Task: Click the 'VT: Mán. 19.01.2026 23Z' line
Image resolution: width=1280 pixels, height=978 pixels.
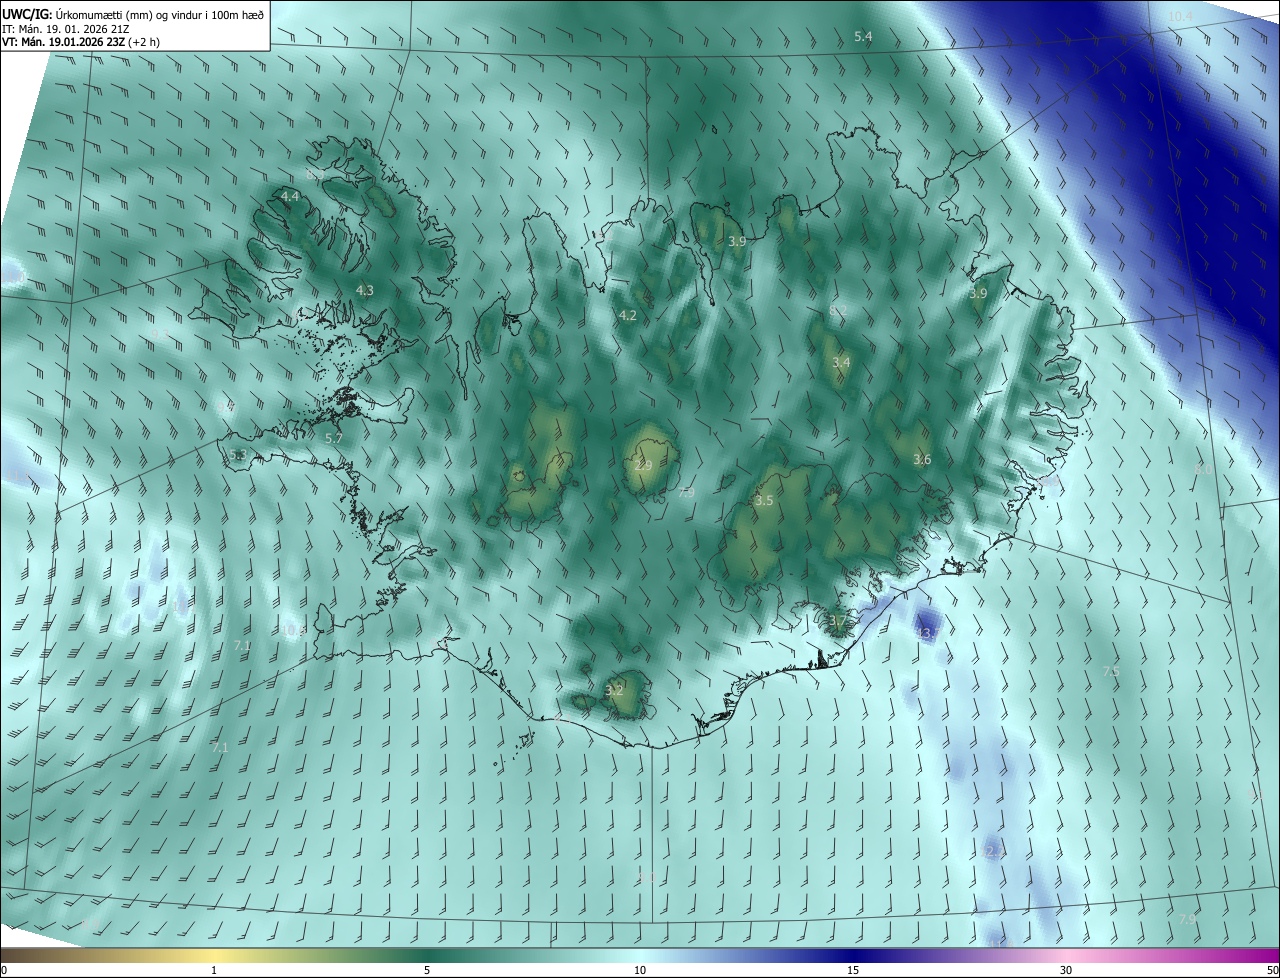Action: coord(64,43)
